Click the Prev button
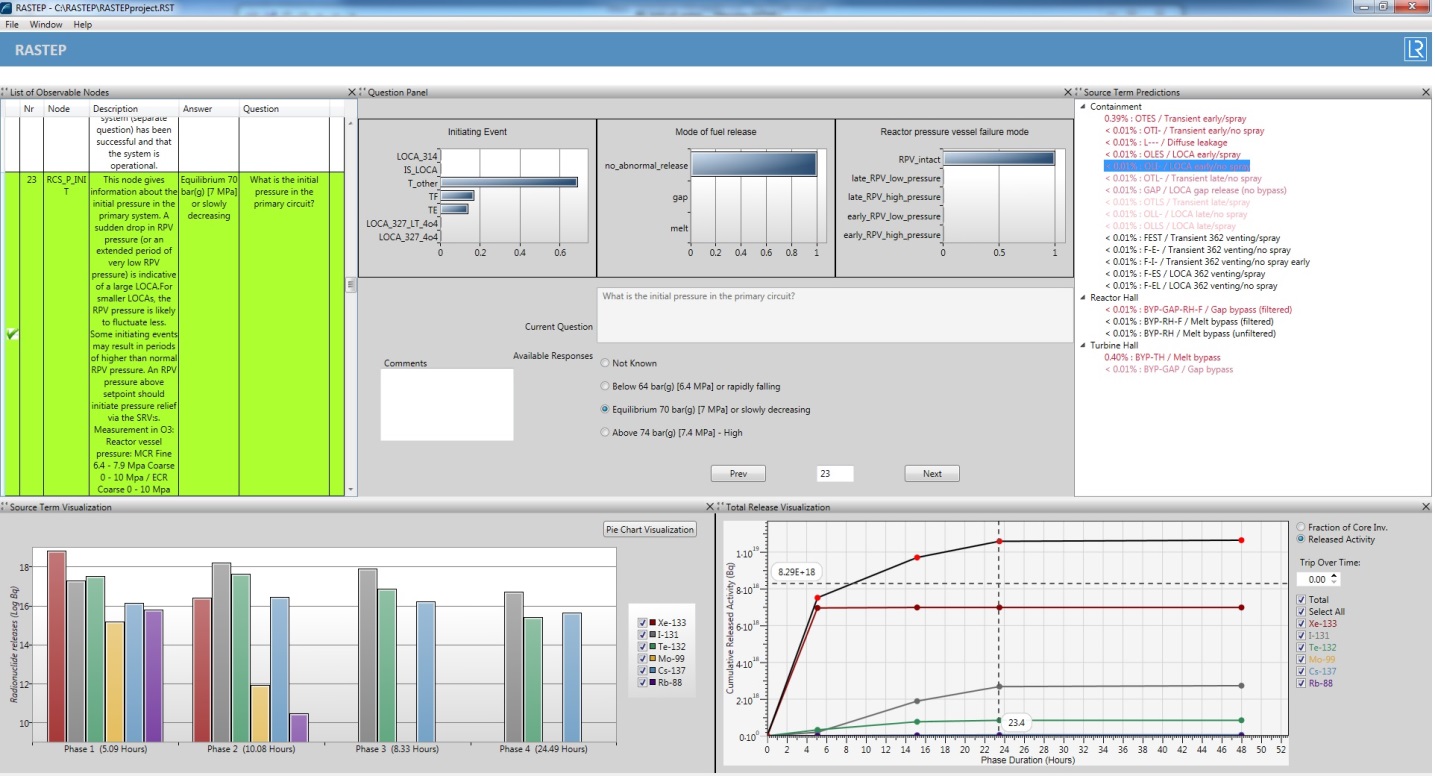The height and width of the screenshot is (776, 1435). (x=738, y=474)
